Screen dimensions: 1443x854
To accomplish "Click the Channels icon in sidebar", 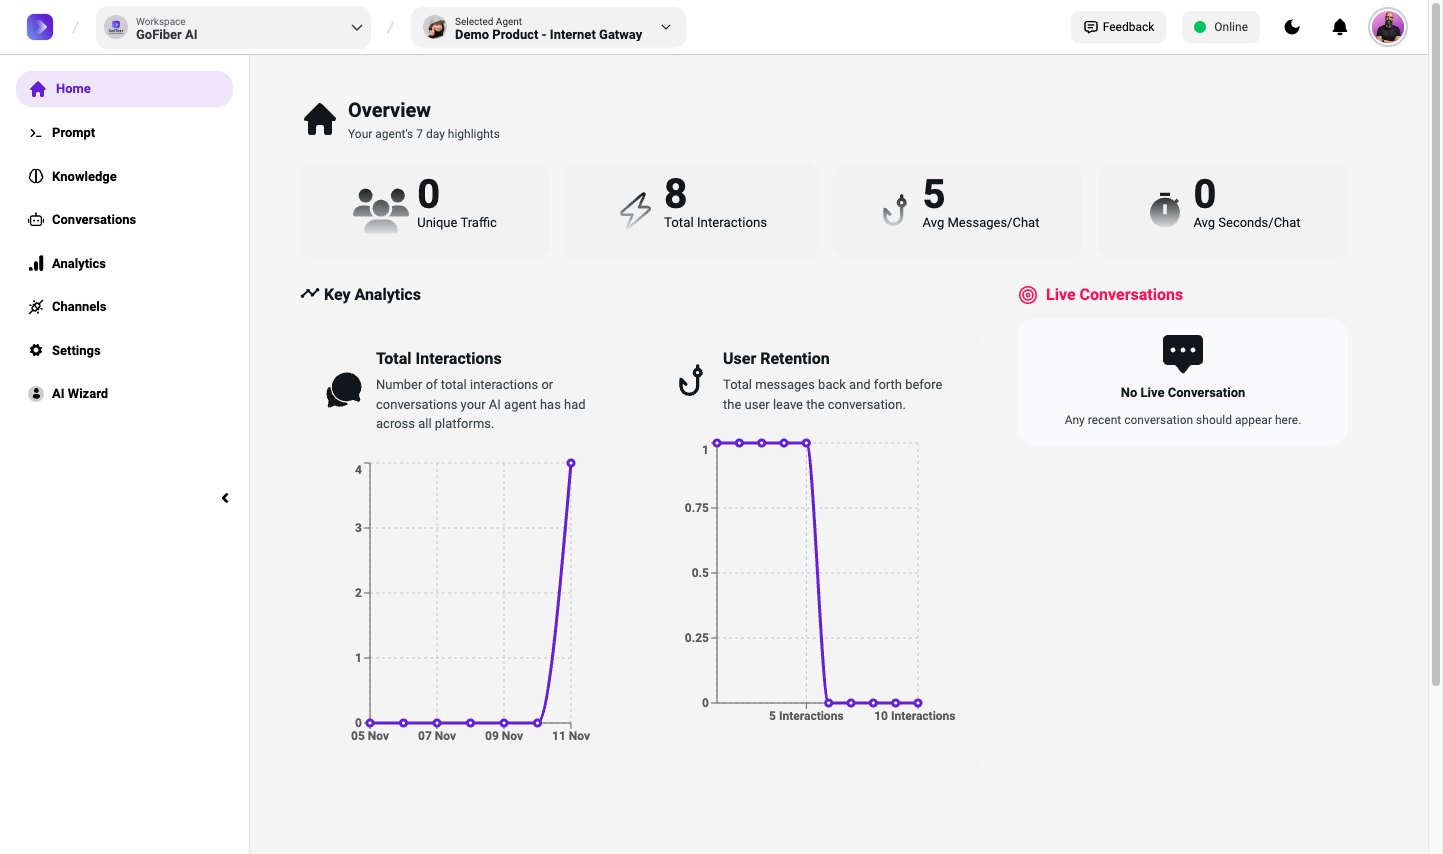I will click(36, 307).
